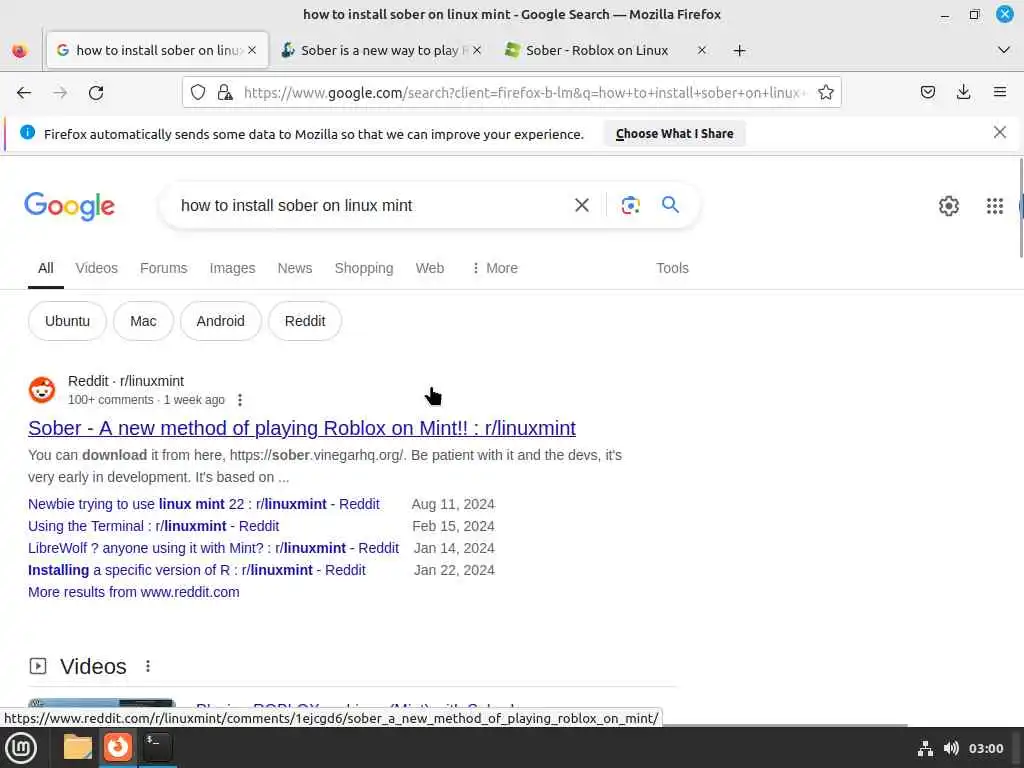The height and width of the screenshot is (768, 1024).
Task: Open the Terminal from taskbar
Action: point(157,746)
